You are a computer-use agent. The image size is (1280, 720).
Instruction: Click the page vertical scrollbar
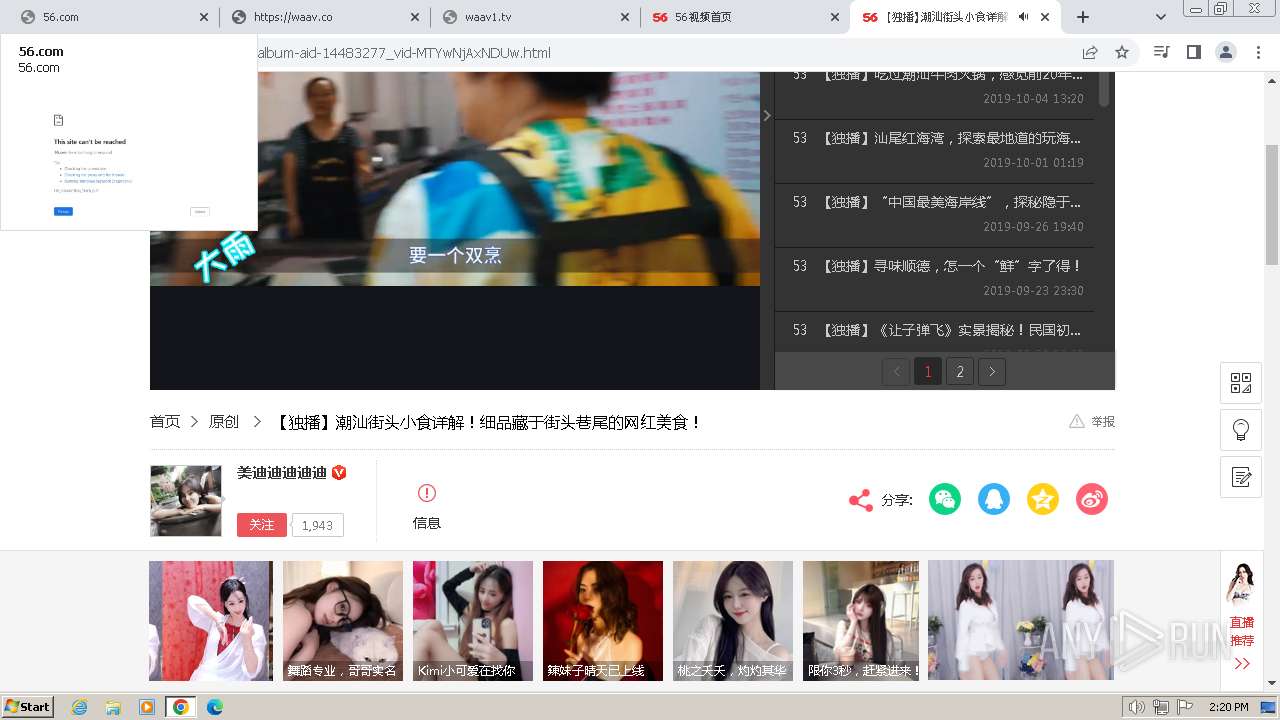point(1272,205)
